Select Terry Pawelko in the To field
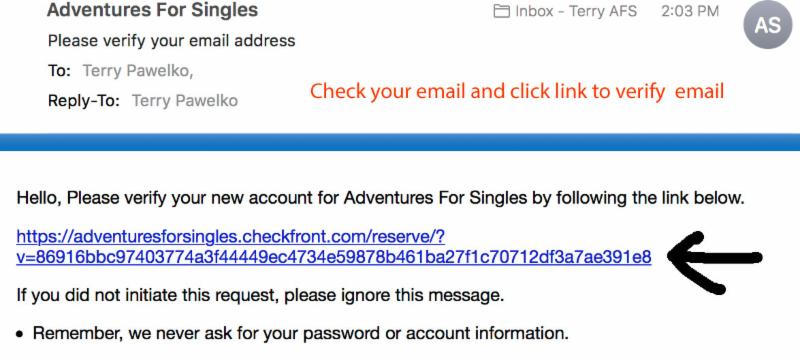The image size is (800, 361). pos(138,71)
